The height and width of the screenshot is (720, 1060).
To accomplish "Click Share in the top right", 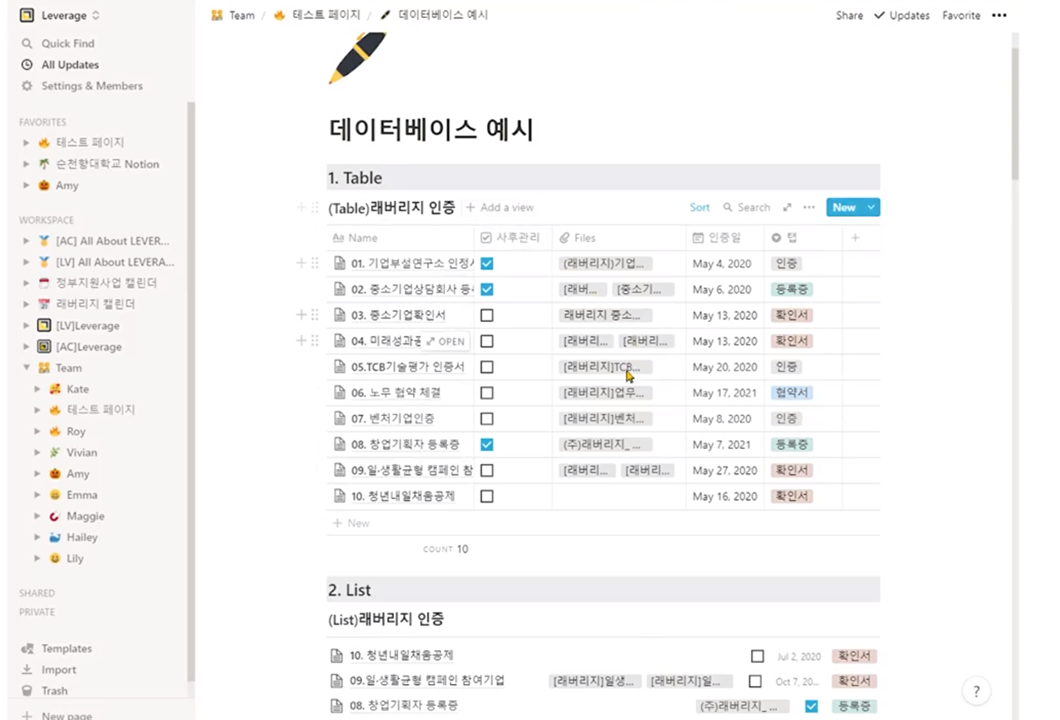I will 849,15.
